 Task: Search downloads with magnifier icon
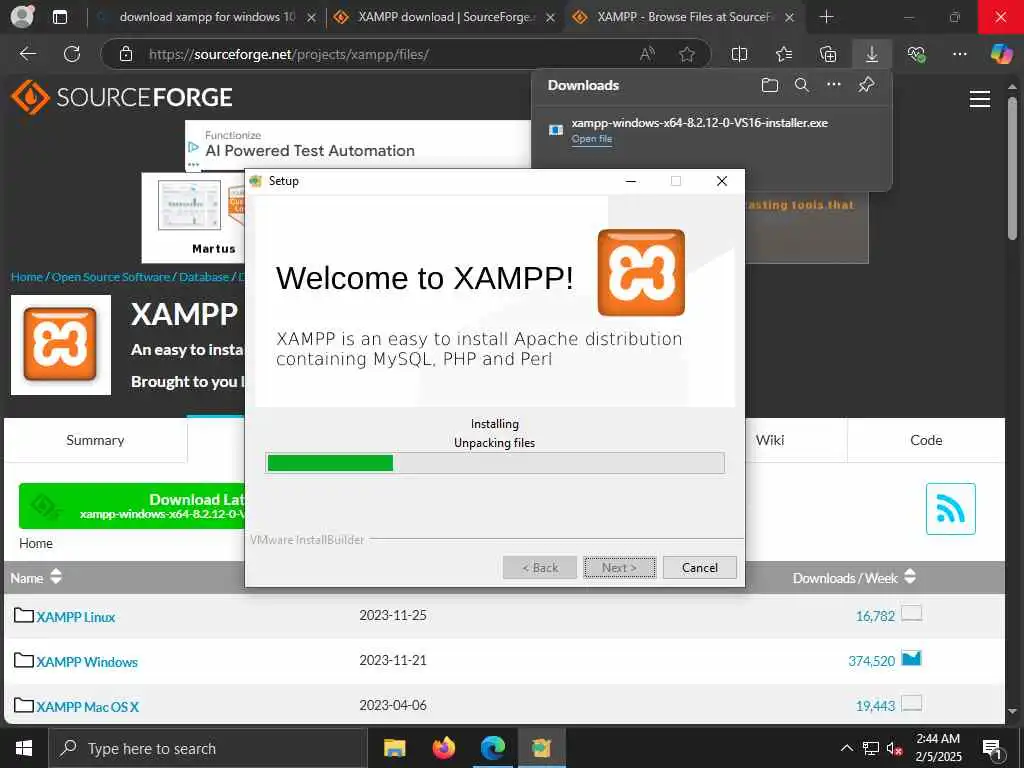pos(802,85)
